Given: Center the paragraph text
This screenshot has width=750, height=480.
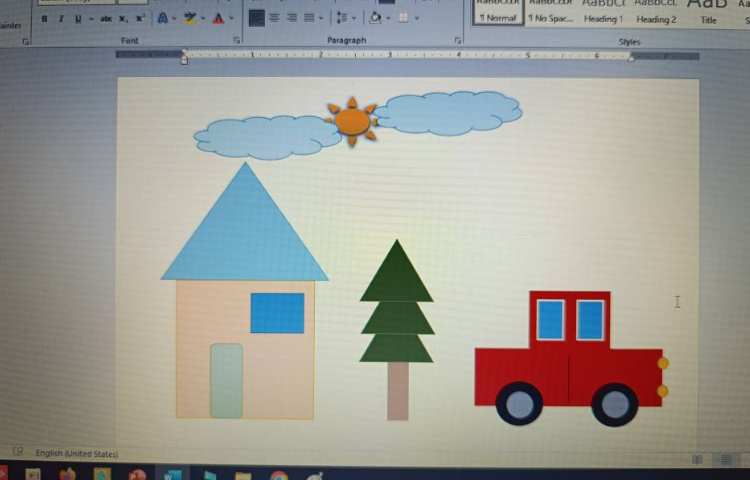Looking at the screenshot, I should coord(274,18).
